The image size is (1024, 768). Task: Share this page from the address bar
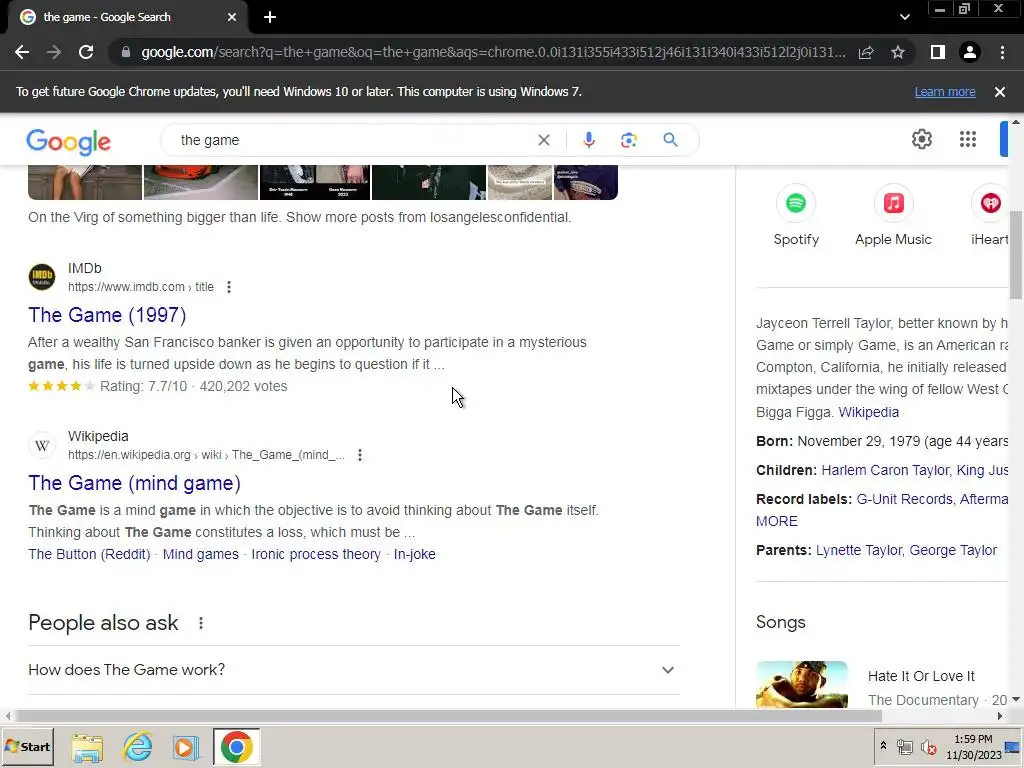(866, 52)
